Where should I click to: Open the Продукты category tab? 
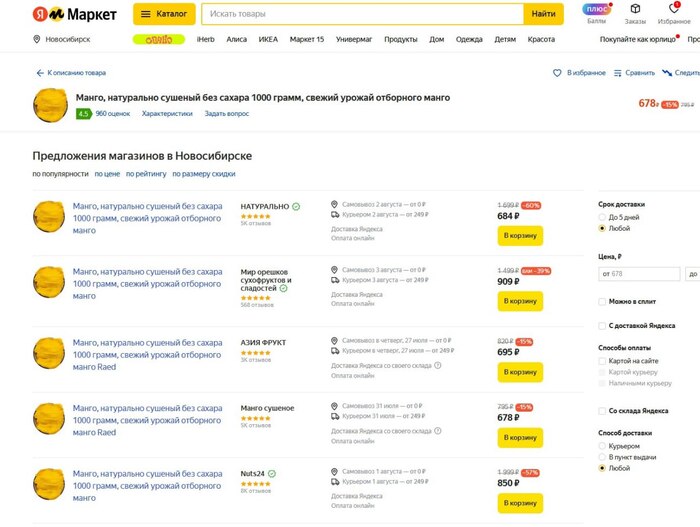[x=400, y=39]
